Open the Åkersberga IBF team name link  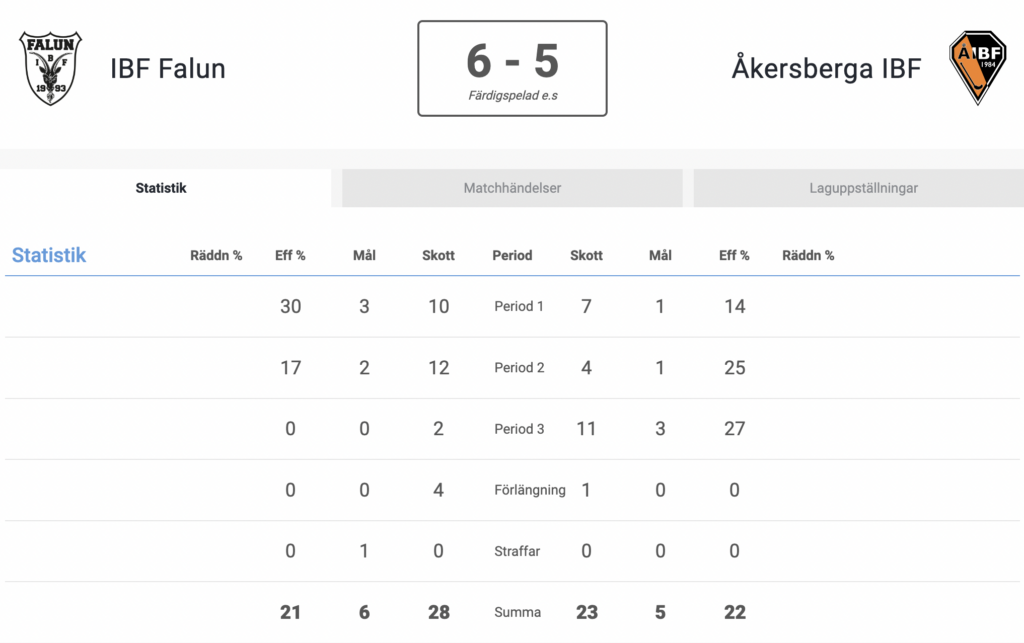826,68
